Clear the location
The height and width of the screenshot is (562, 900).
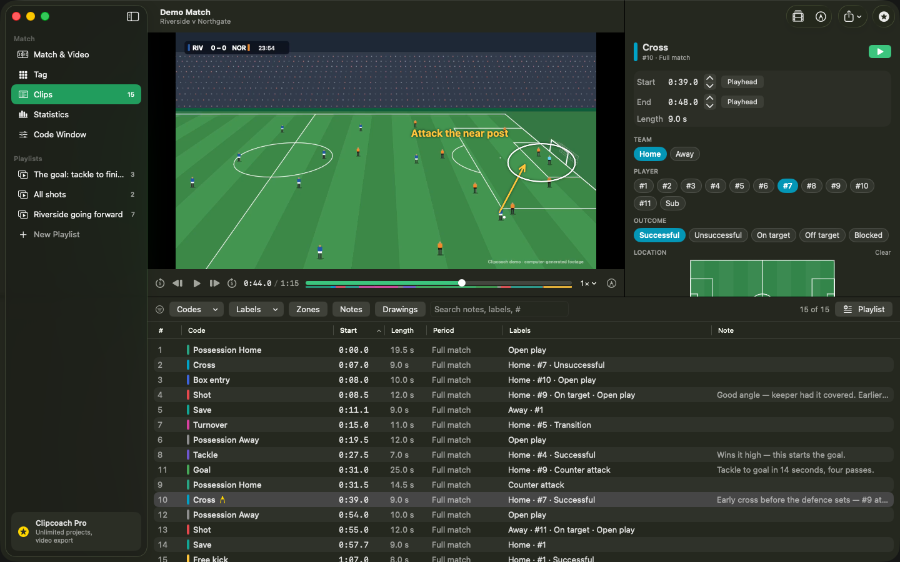click(x=882, y=253)
